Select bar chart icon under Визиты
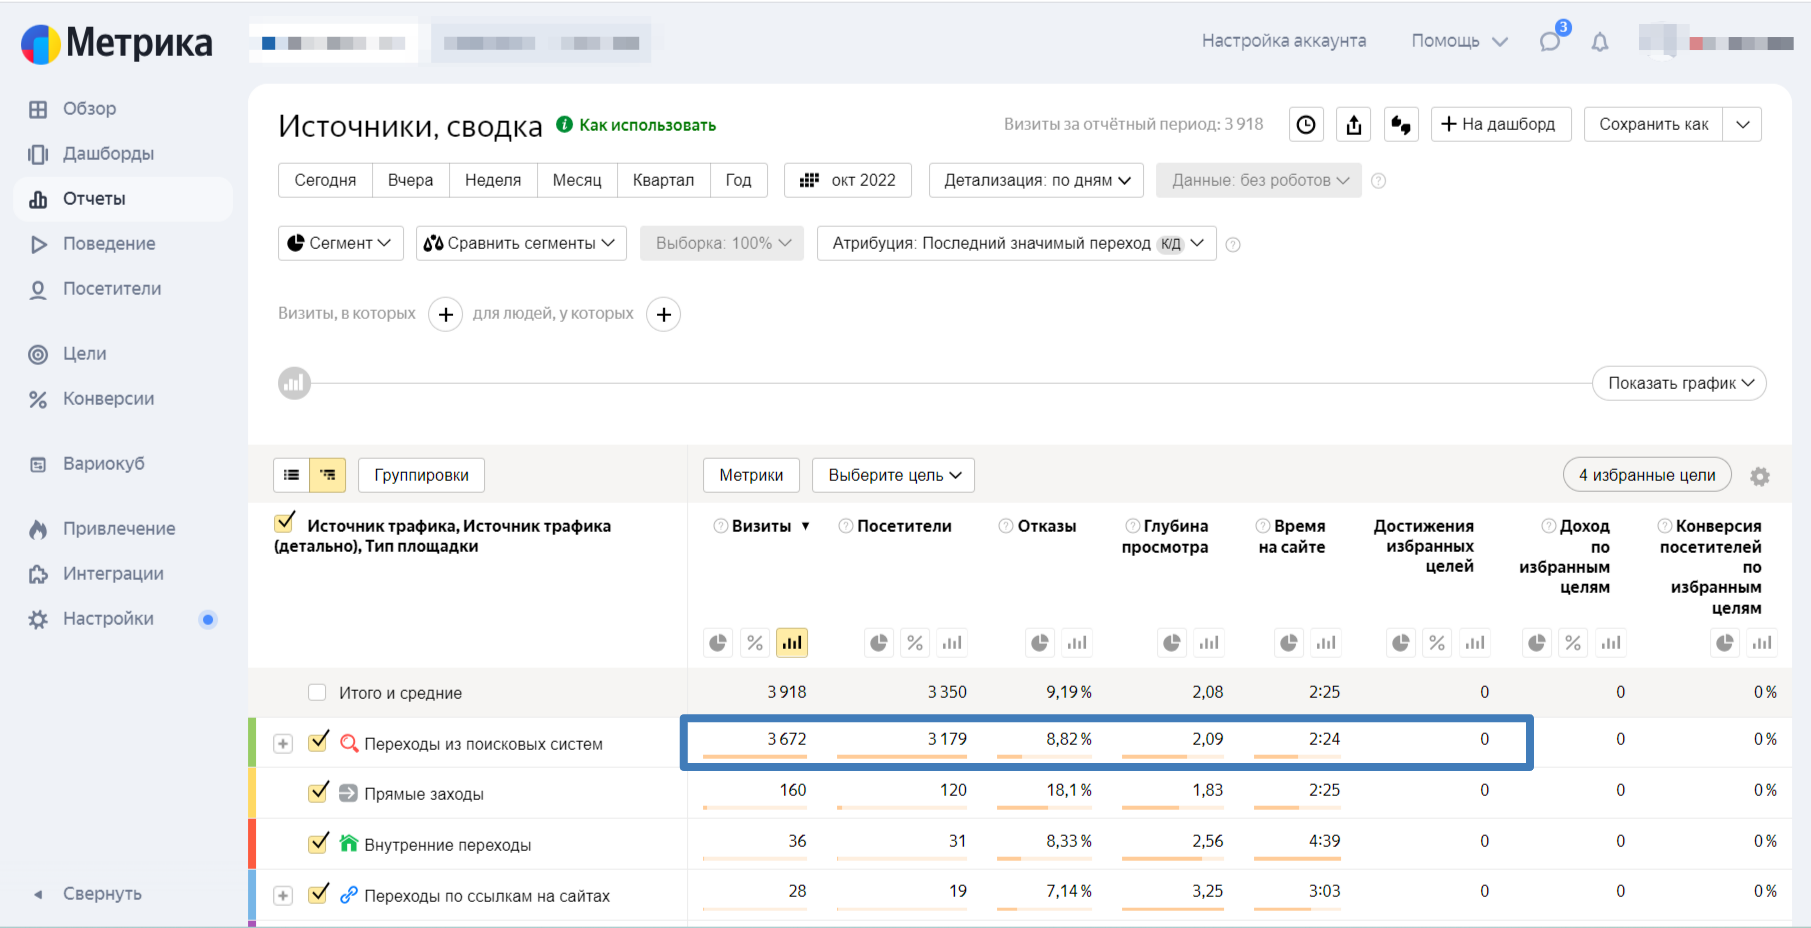 792,643
